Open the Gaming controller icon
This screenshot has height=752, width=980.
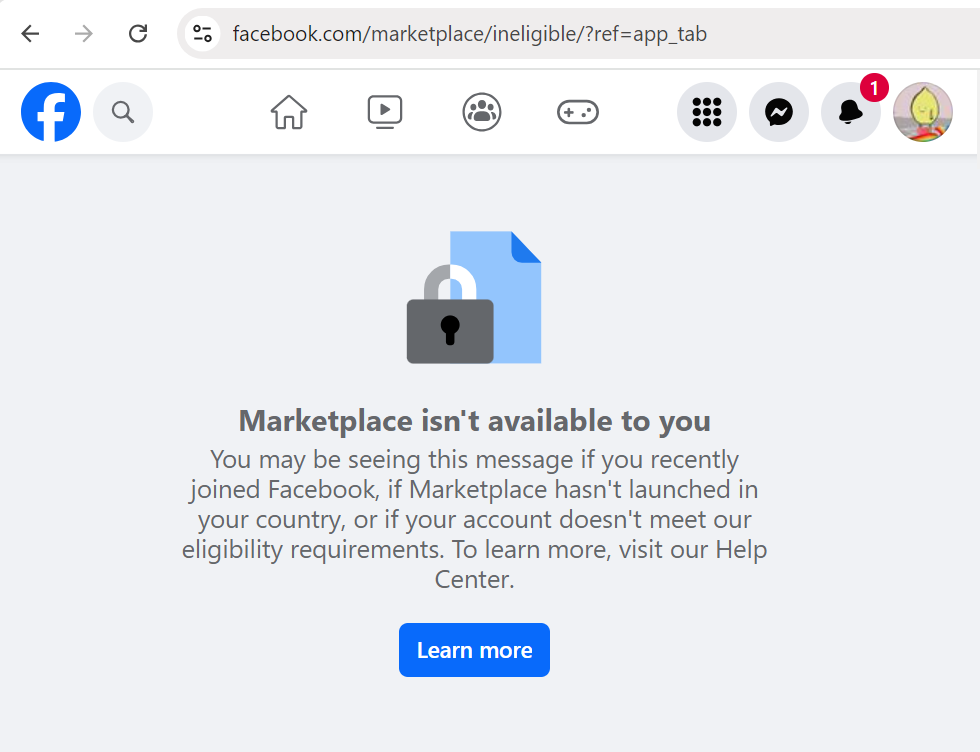[x=578, y=113]
